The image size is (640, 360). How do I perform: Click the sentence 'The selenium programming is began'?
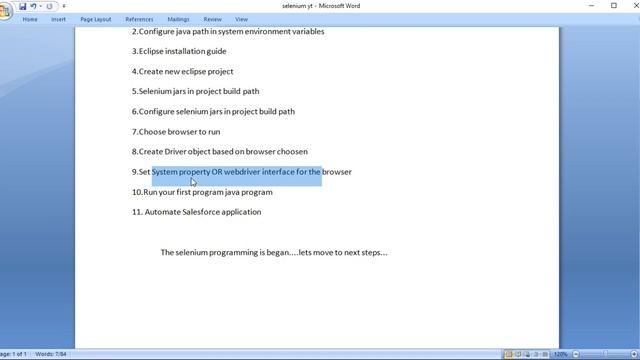click(x=224, y=252)
